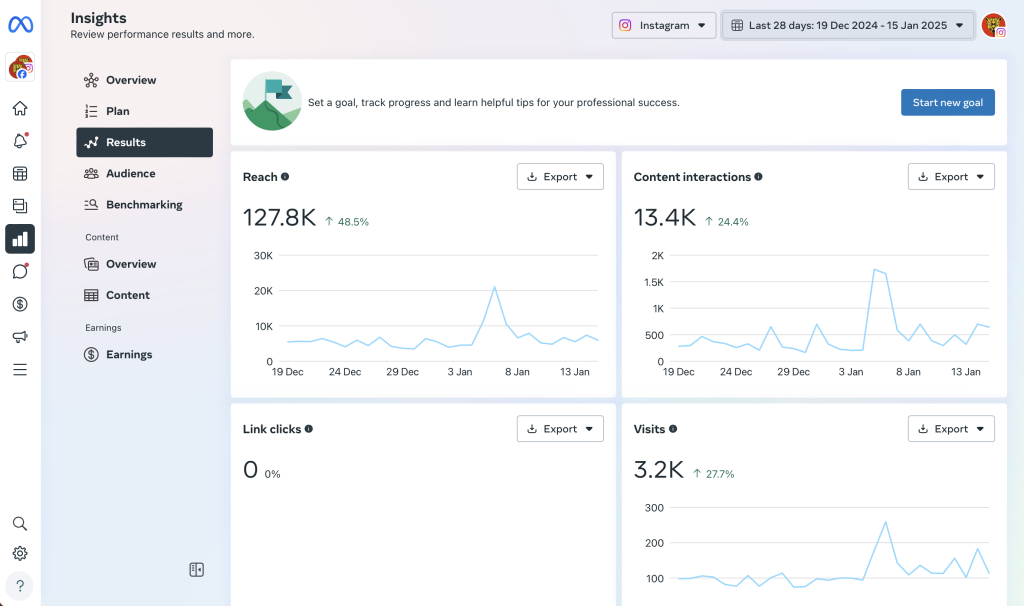Open the Monetization dollar icon in left rail
The width and height of the screenshot is (1024, 606).
20,304
